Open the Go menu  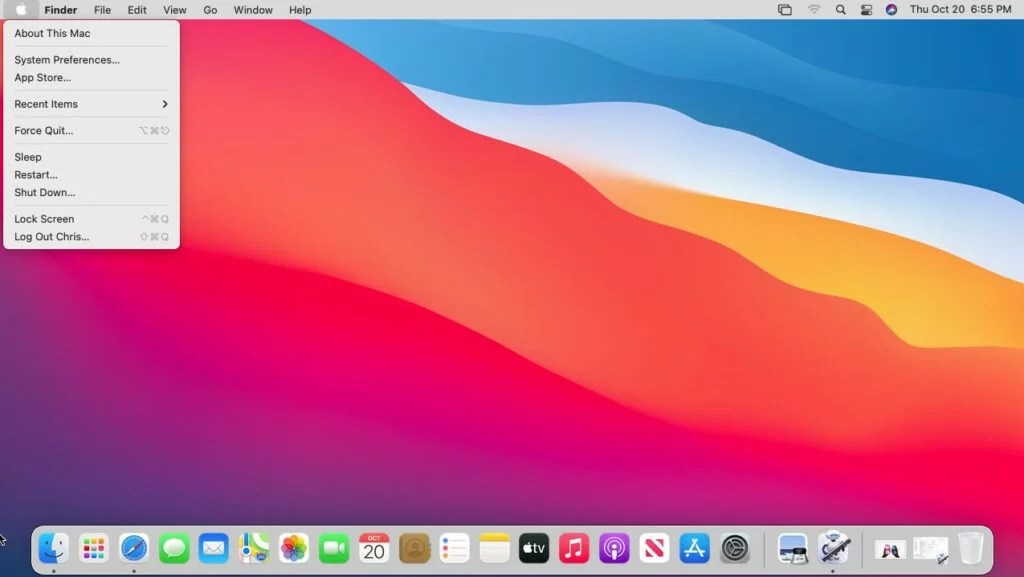click(210, 10)
